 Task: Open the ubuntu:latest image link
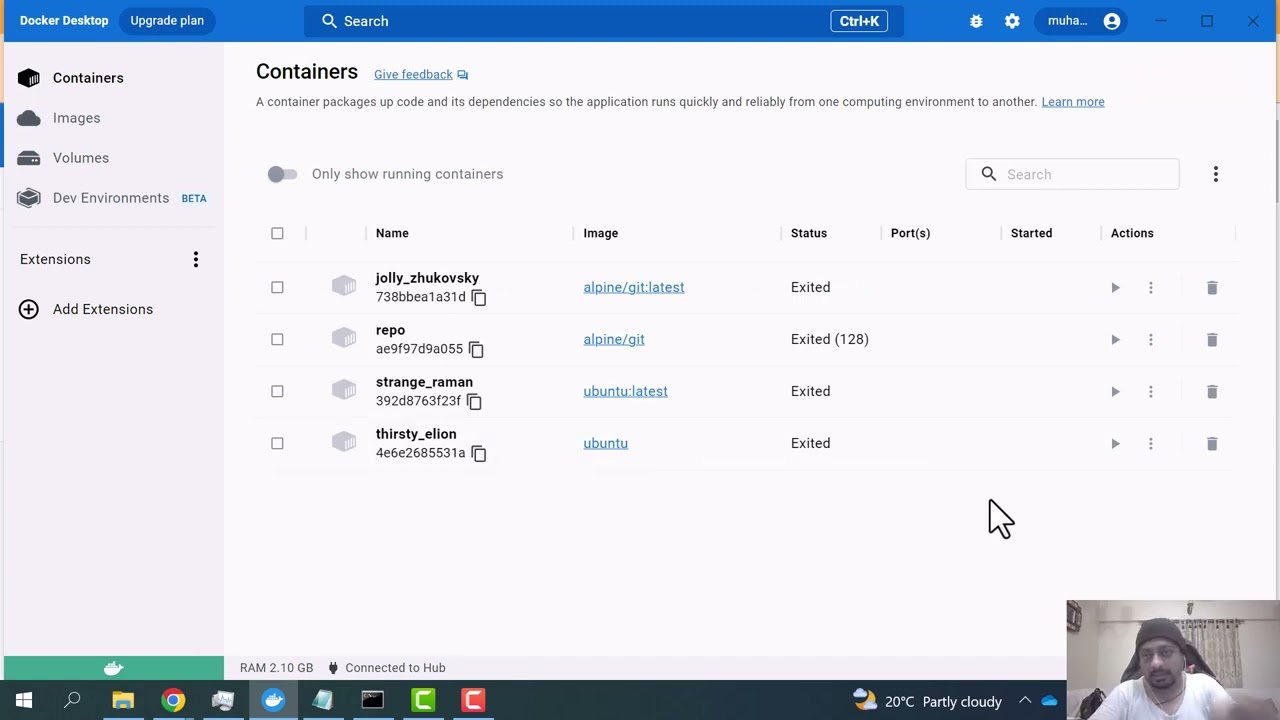click(625, 391)
